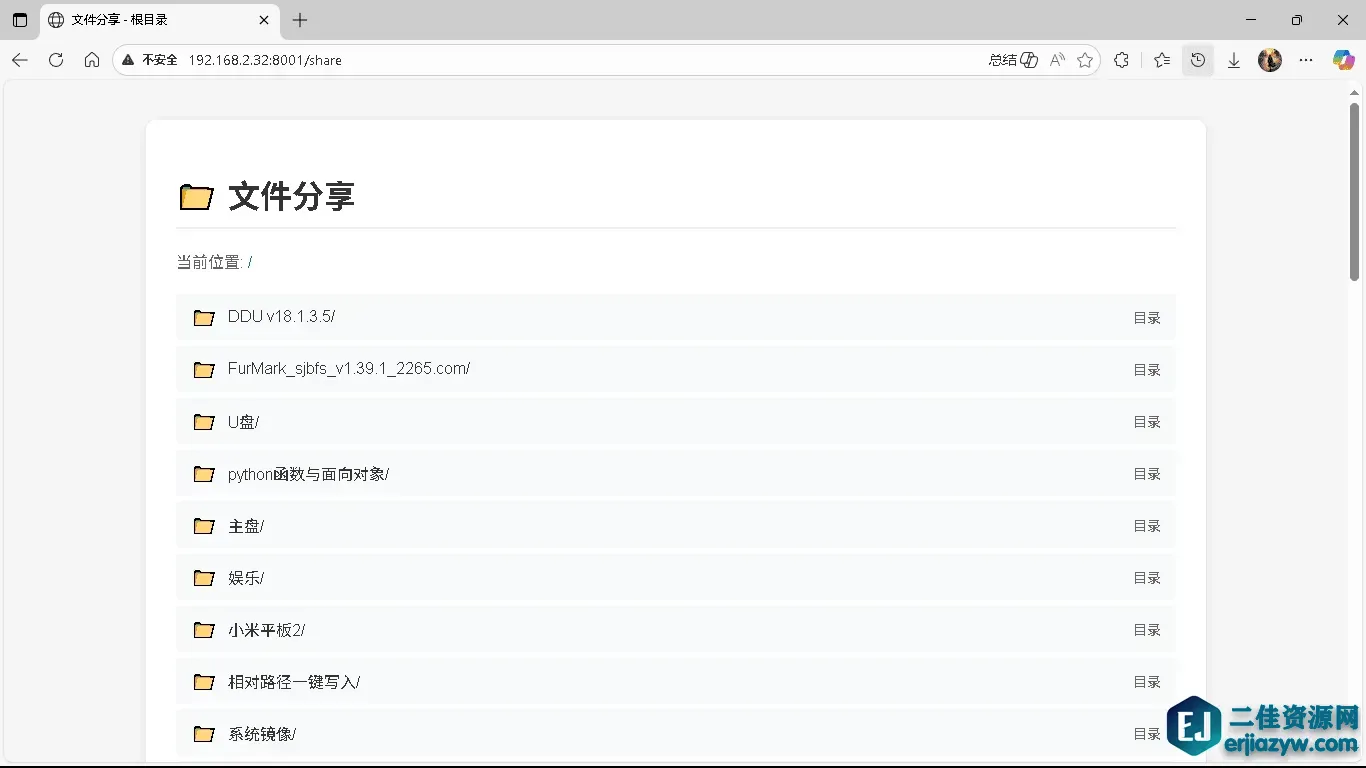Select the 文件分享 - 根目录 tab
Viewport: 1366px width, 768px height.
click(x=150, y=20)
